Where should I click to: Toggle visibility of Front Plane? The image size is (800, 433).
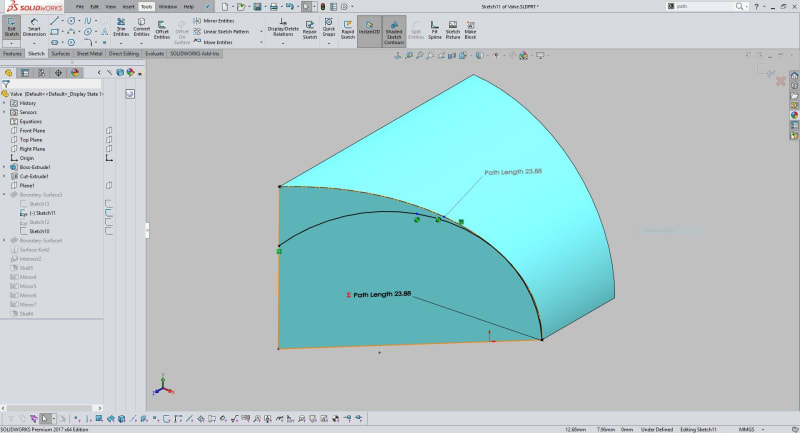tap(109, 131)
